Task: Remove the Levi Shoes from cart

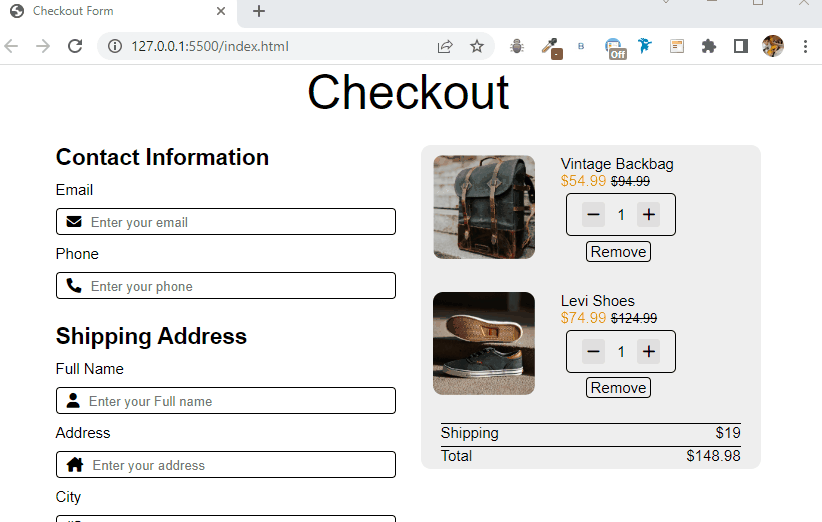Action: [x=618, y=388]
